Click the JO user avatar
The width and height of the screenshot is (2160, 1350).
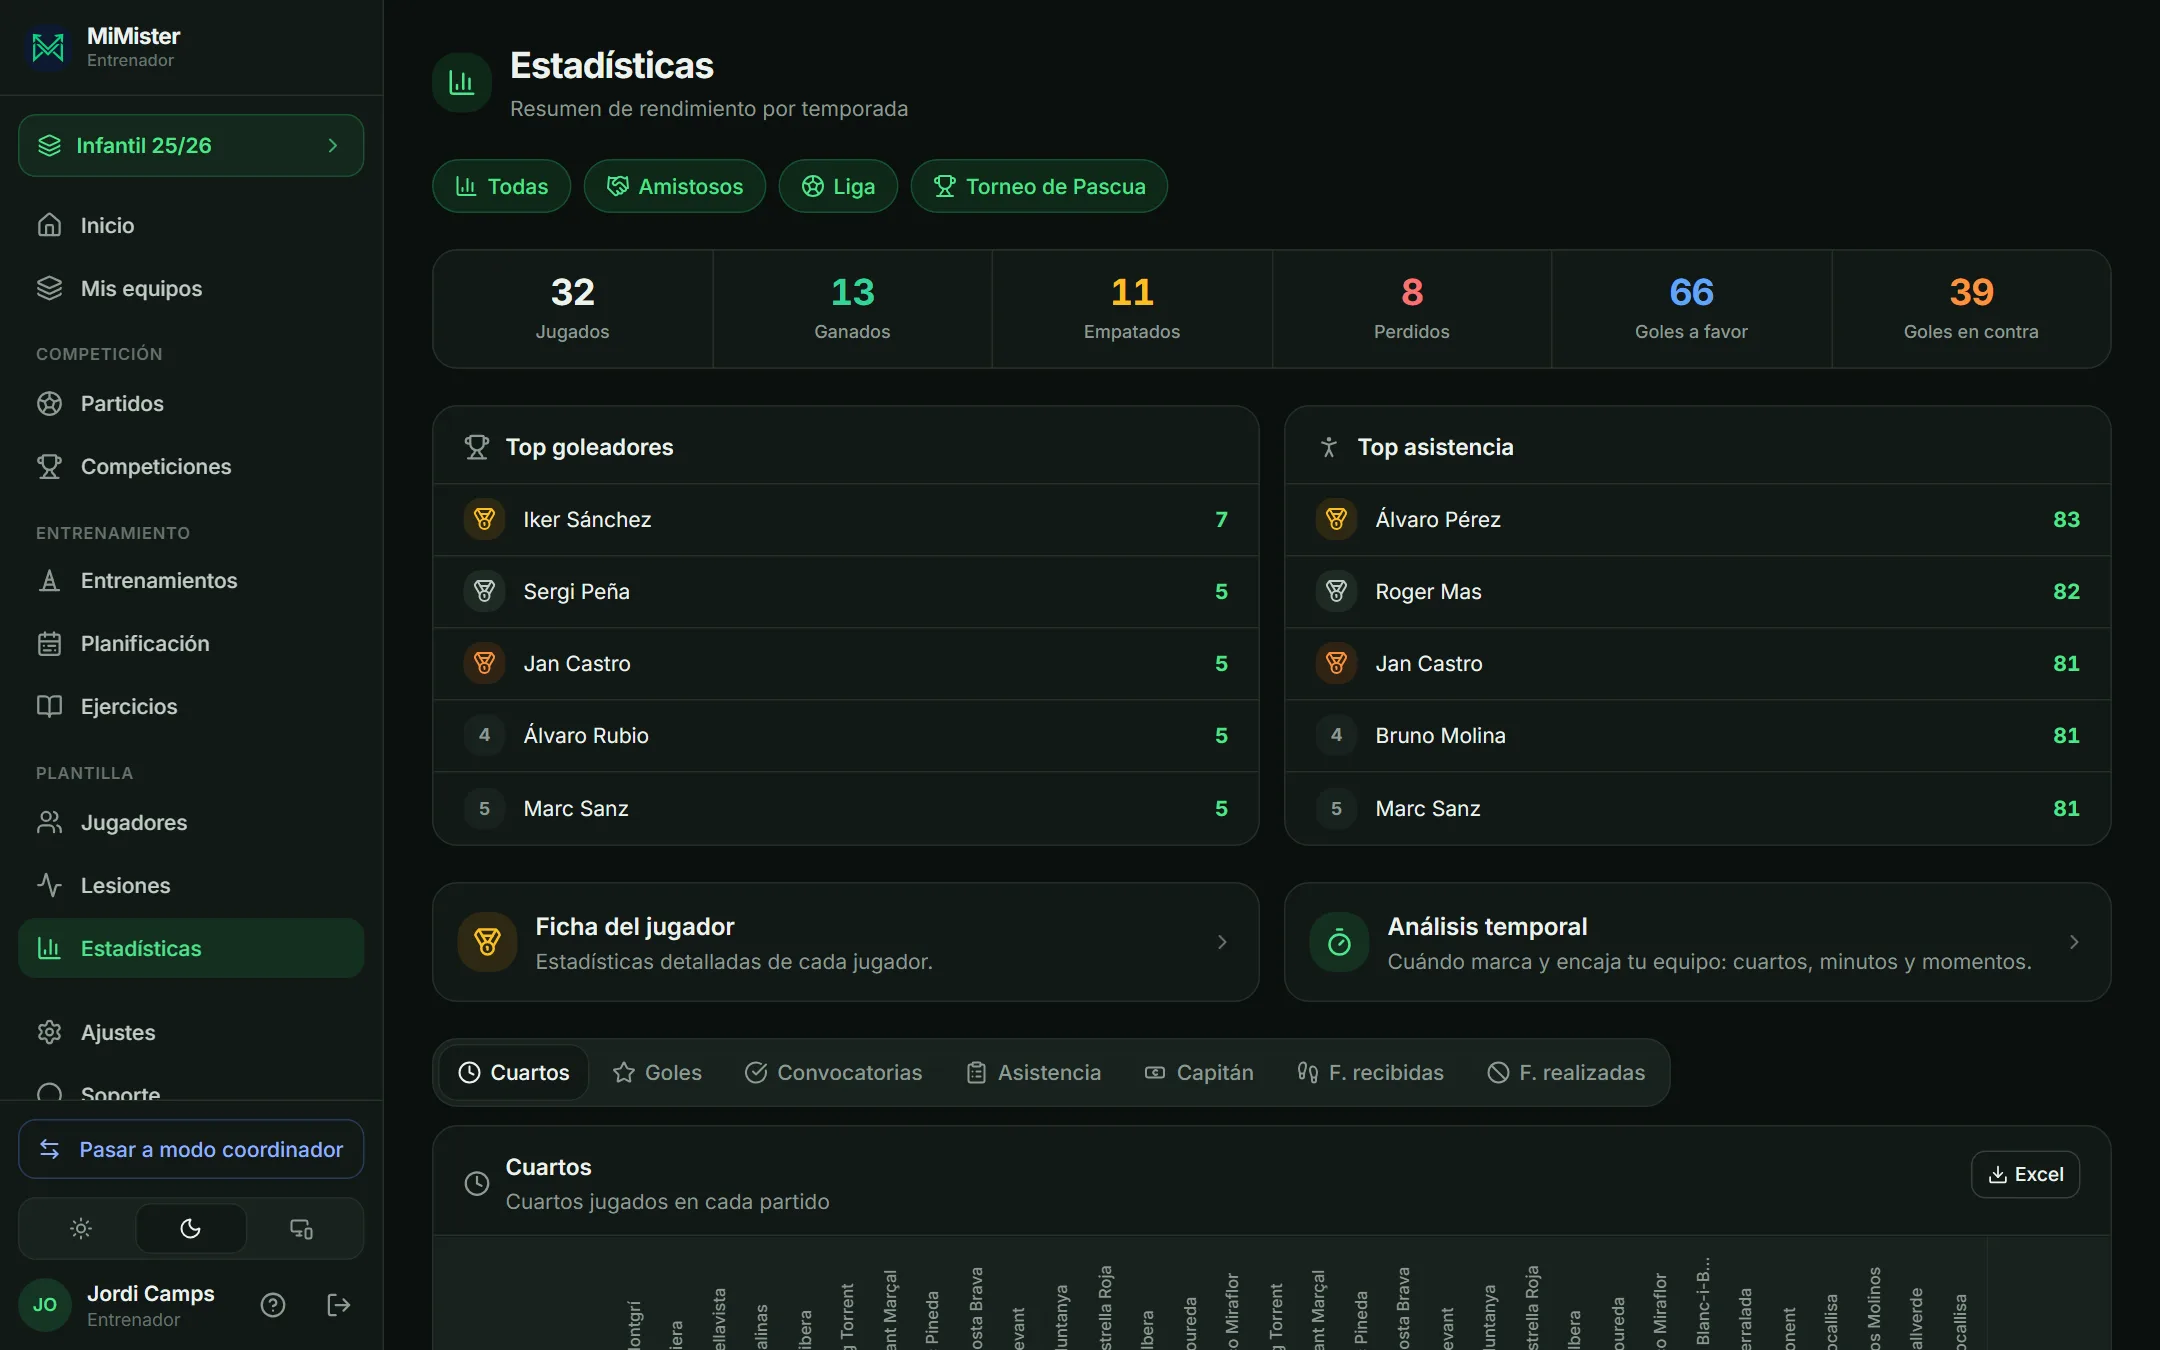click(45, 1304)
